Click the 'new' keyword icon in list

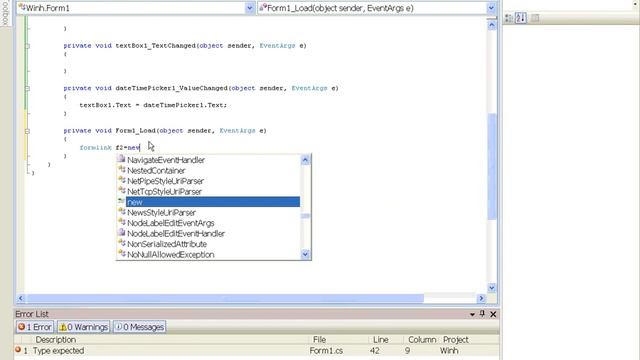tap(121, 201)
